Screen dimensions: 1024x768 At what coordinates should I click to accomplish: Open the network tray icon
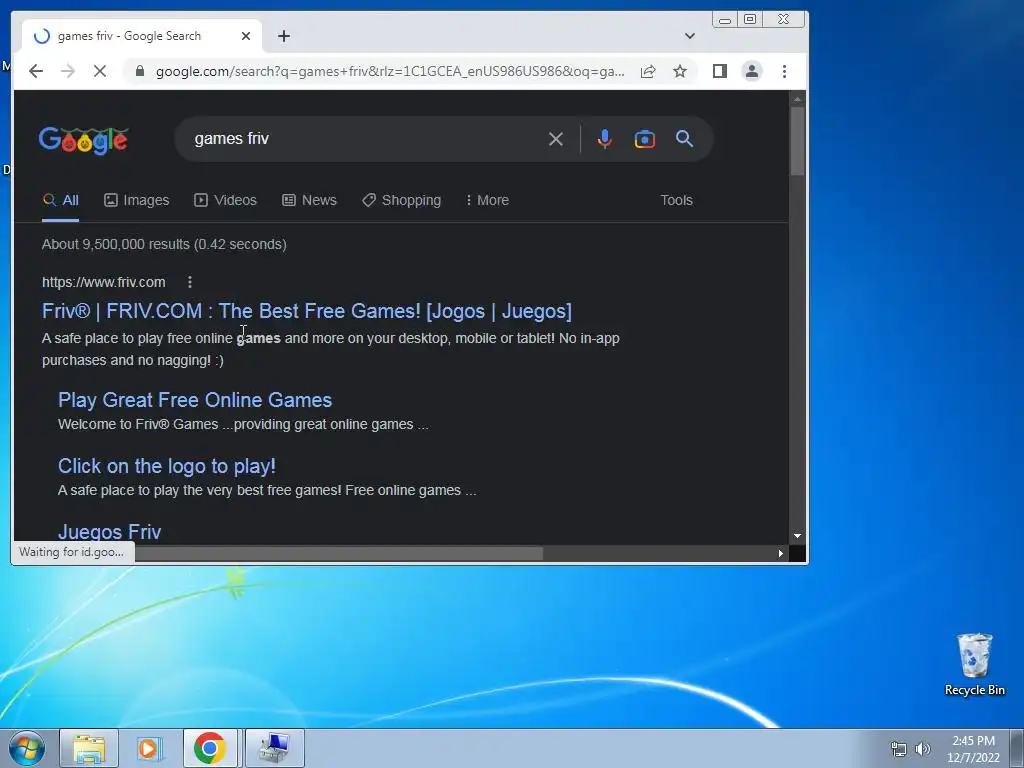click(x=899, y=749)
